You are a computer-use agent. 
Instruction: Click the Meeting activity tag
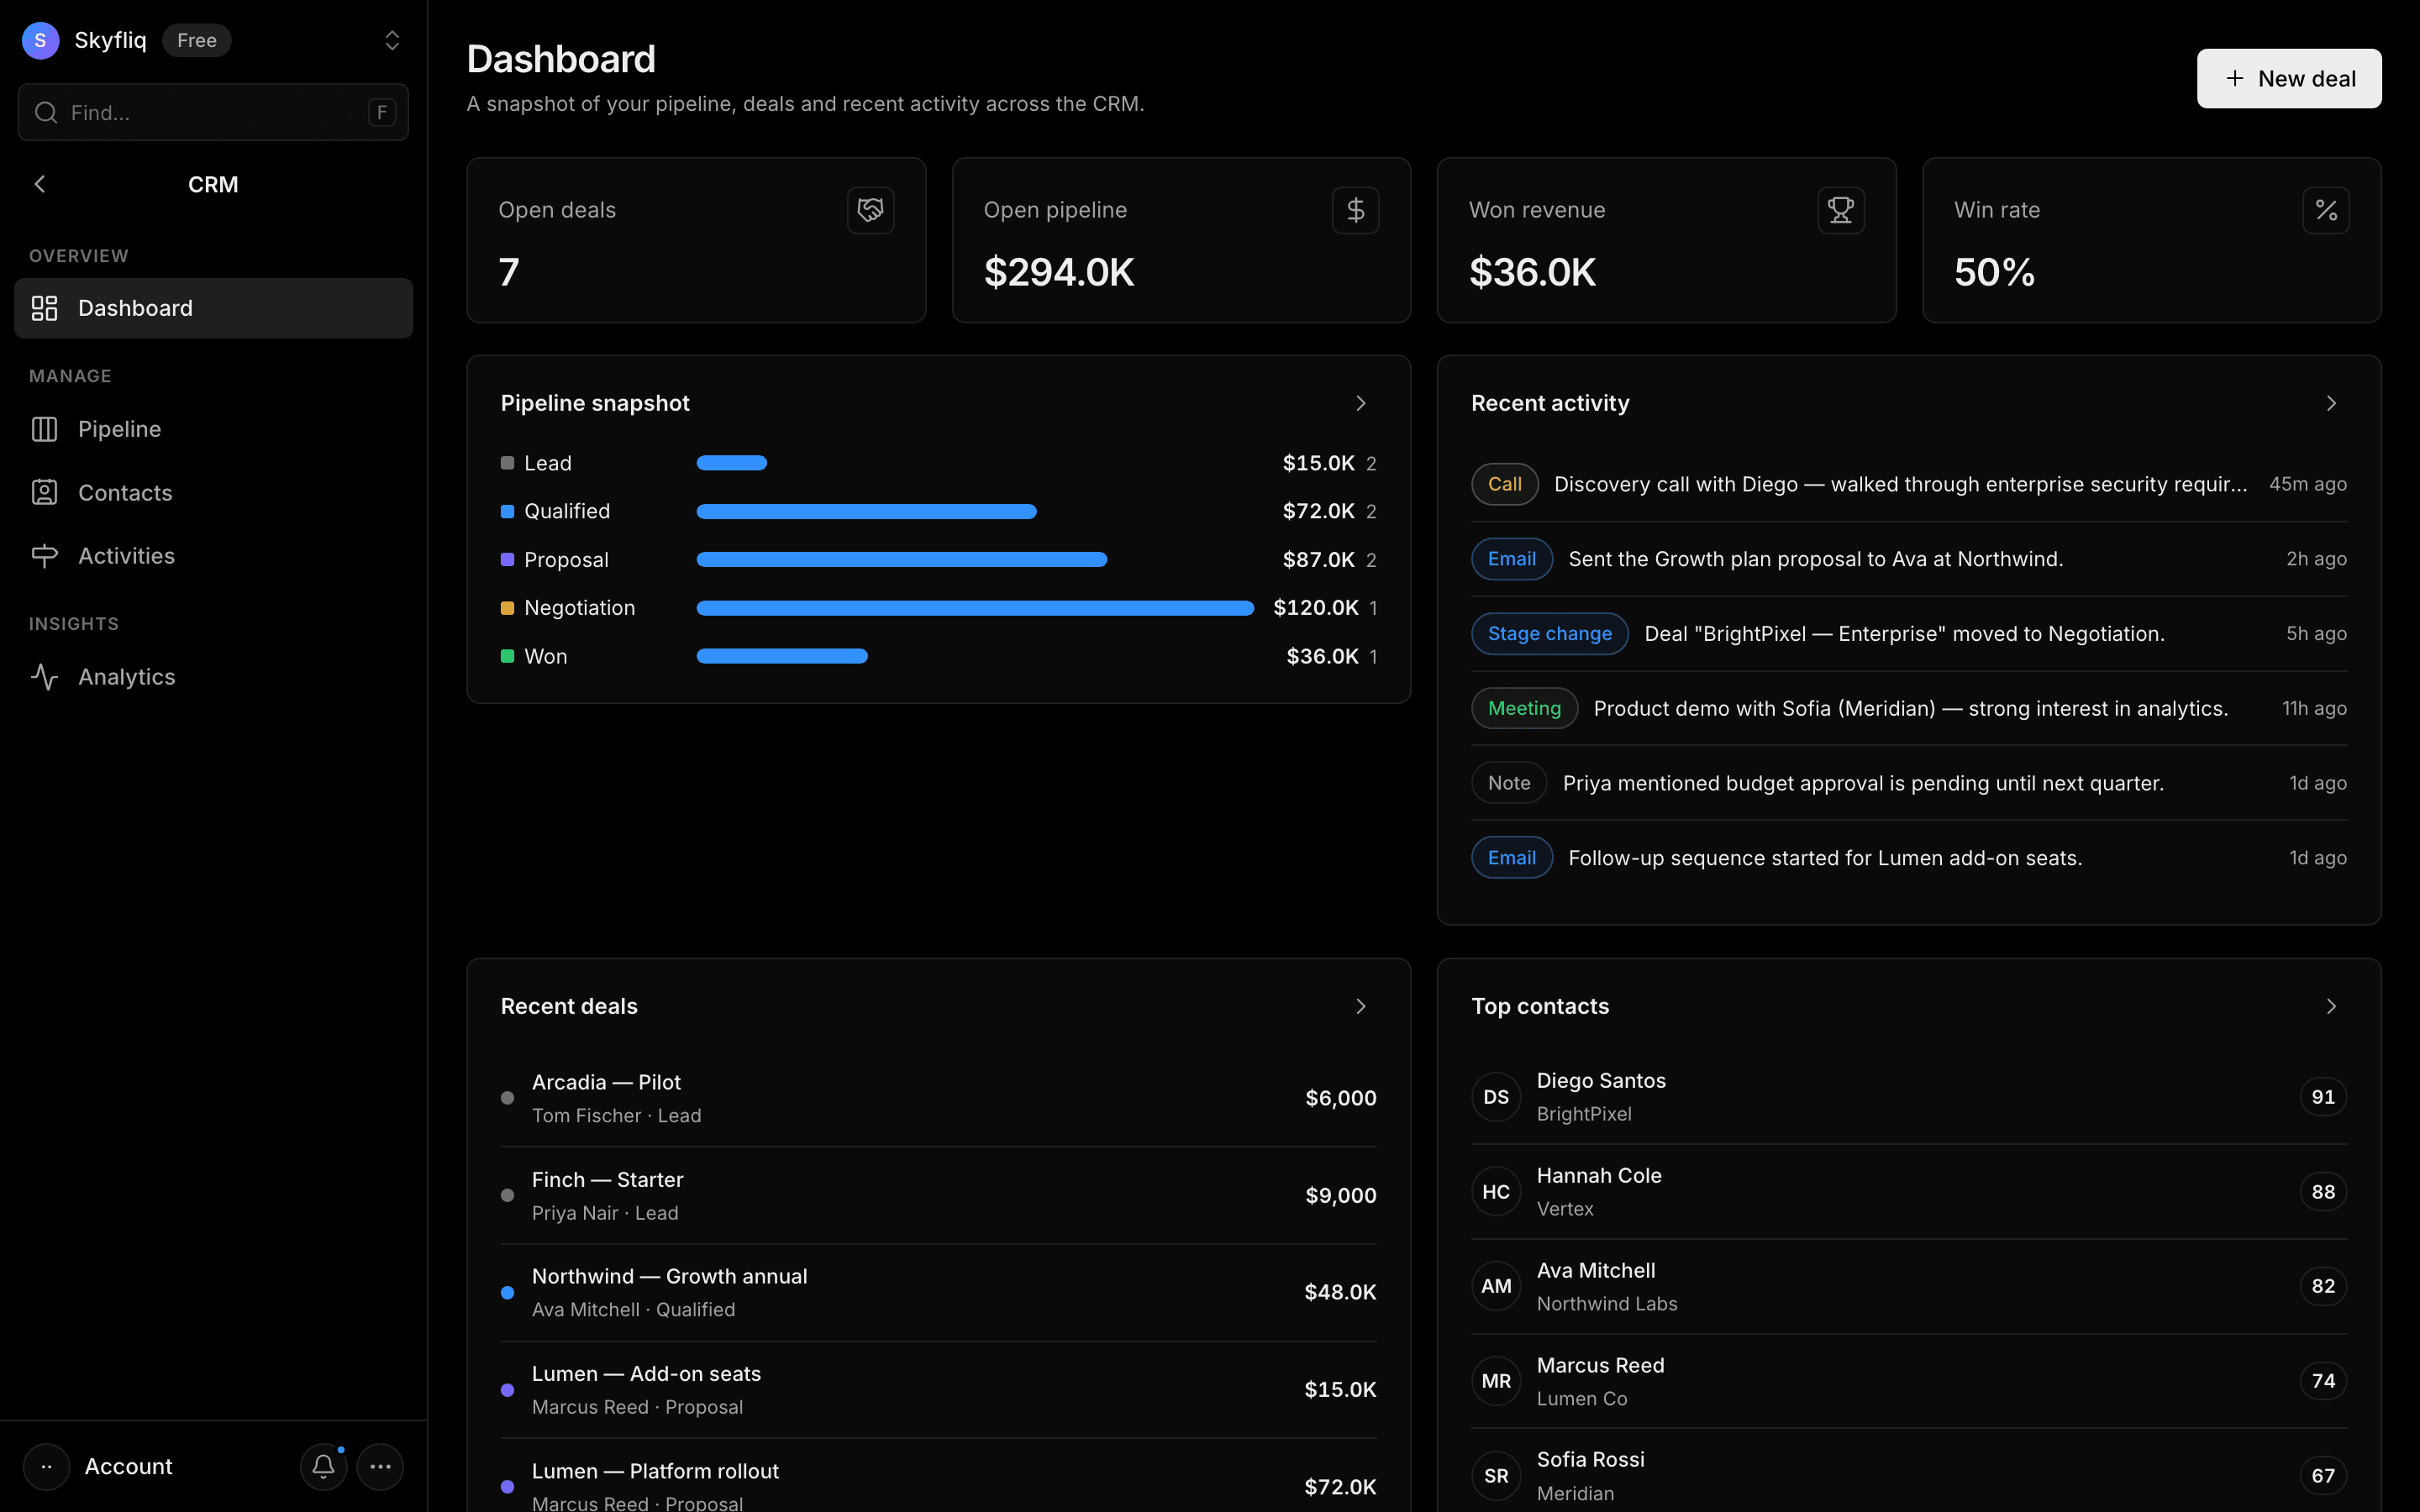click(1524, 708)
